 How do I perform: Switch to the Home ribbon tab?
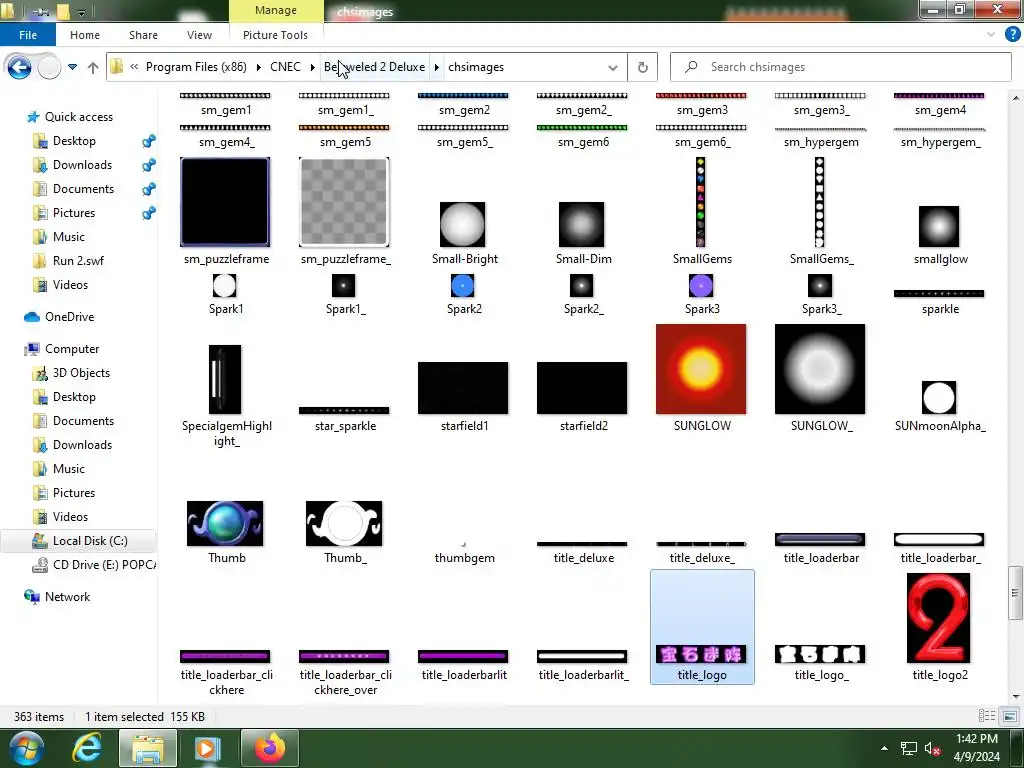(x=85, y=35)
